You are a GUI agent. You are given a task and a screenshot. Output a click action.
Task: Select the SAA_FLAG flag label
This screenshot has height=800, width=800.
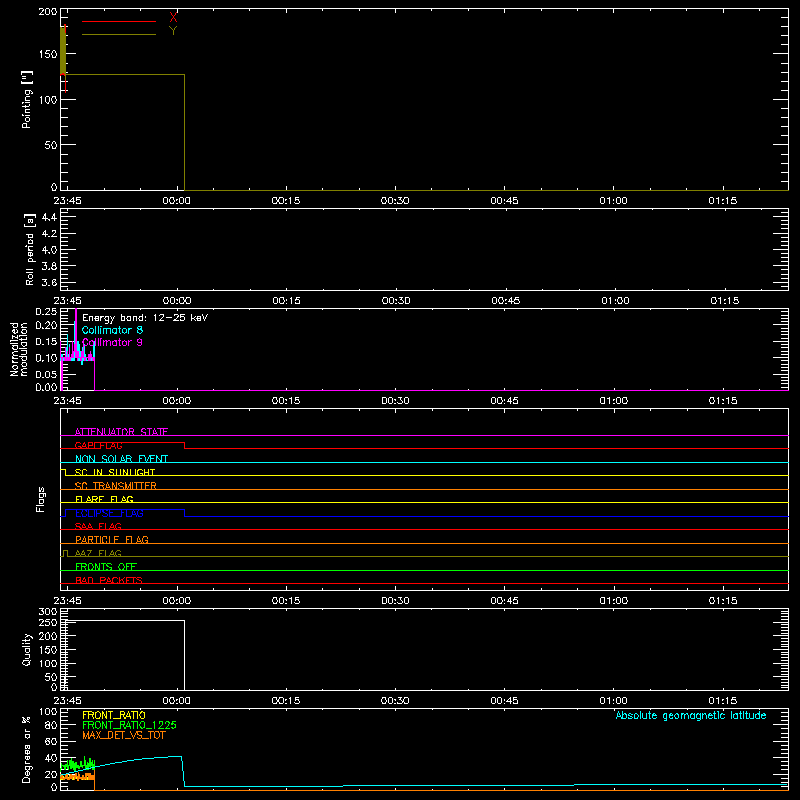point(98,526)
